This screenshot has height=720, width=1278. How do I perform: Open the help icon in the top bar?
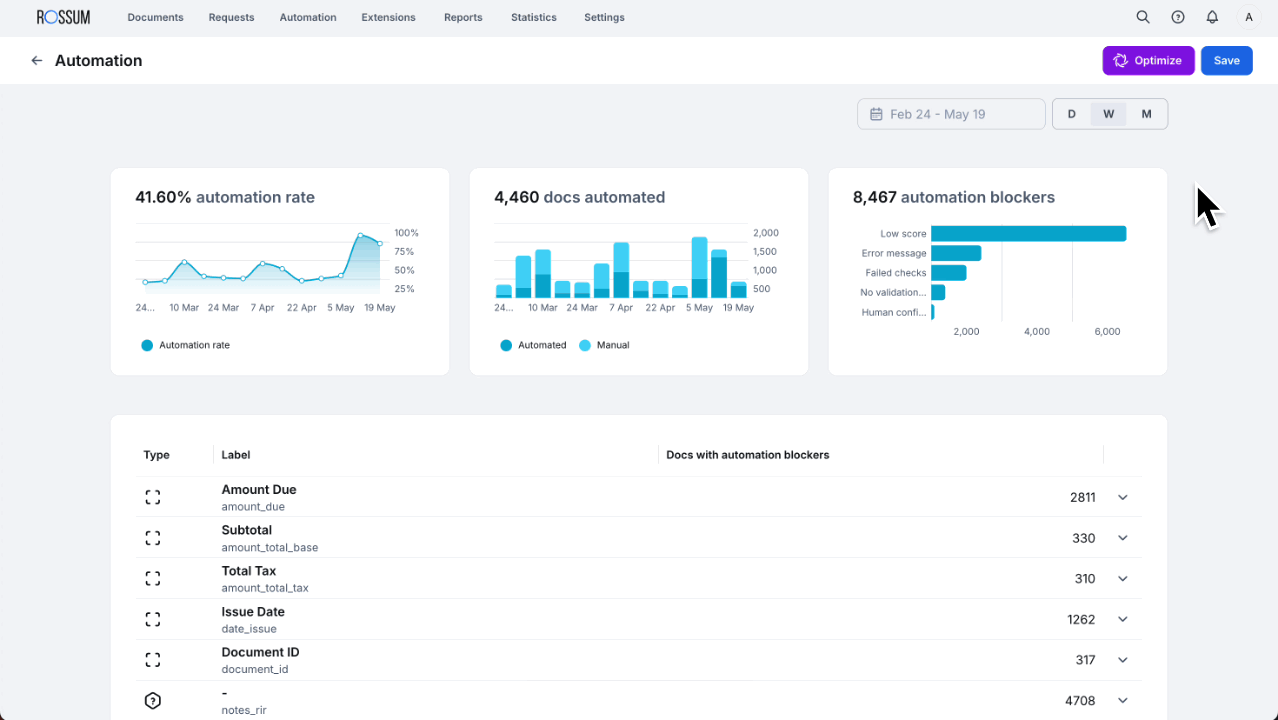click(x=1178, y=17)
